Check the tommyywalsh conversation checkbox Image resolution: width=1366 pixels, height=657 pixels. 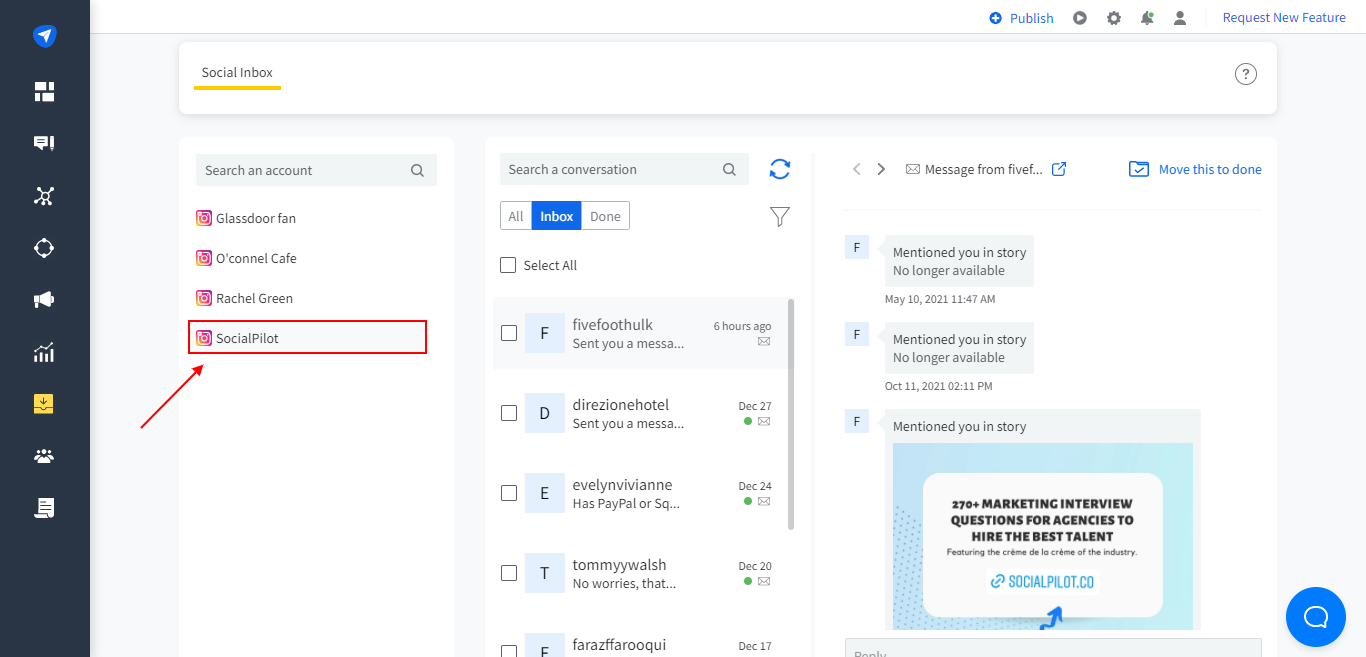pyautogui.click(x=509, y=573)
